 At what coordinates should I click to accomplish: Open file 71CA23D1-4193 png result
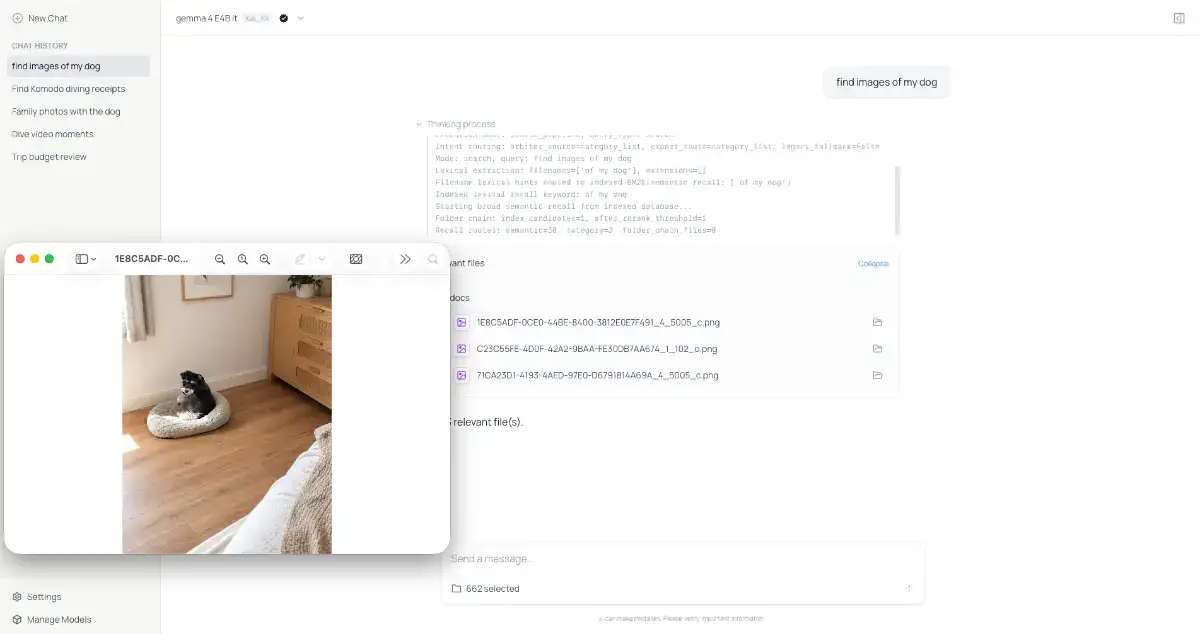597,375
